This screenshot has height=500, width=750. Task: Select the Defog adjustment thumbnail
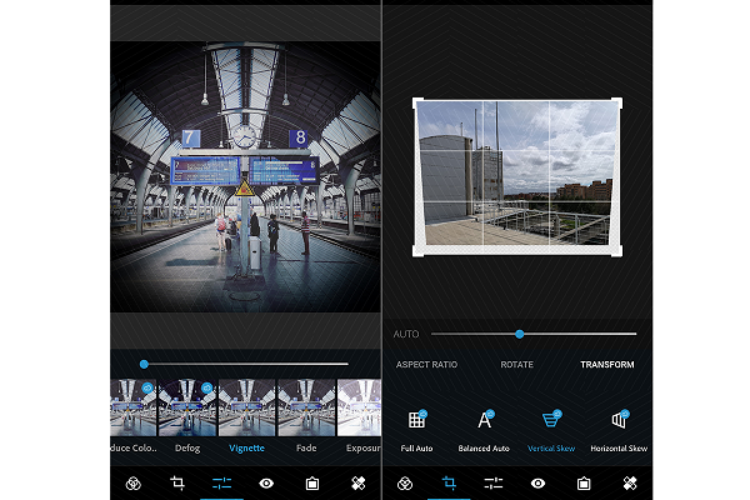187,407
